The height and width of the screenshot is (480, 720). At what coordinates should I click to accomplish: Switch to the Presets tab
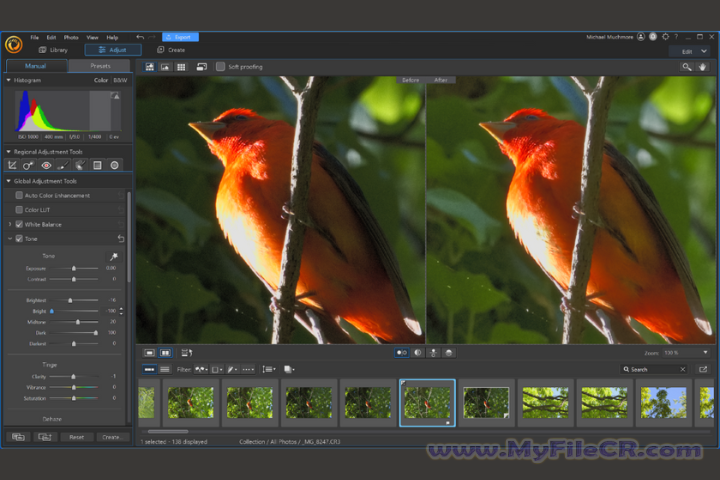point(100,66)
